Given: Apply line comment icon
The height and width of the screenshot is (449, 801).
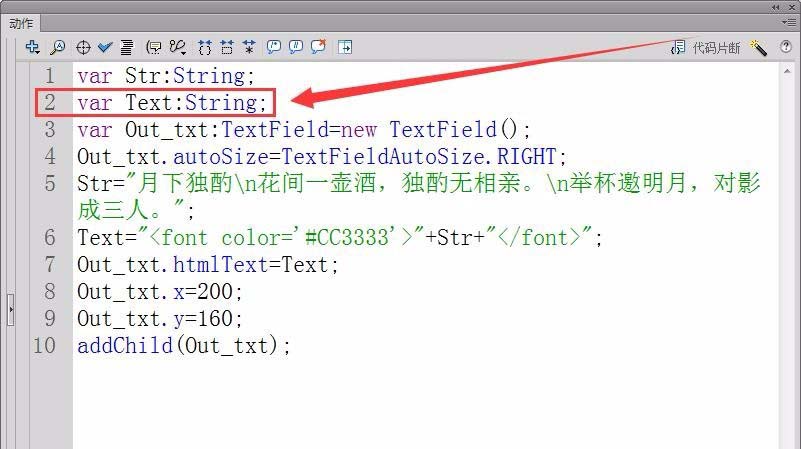Looking at the screenshot, I should tap(296, 48).
